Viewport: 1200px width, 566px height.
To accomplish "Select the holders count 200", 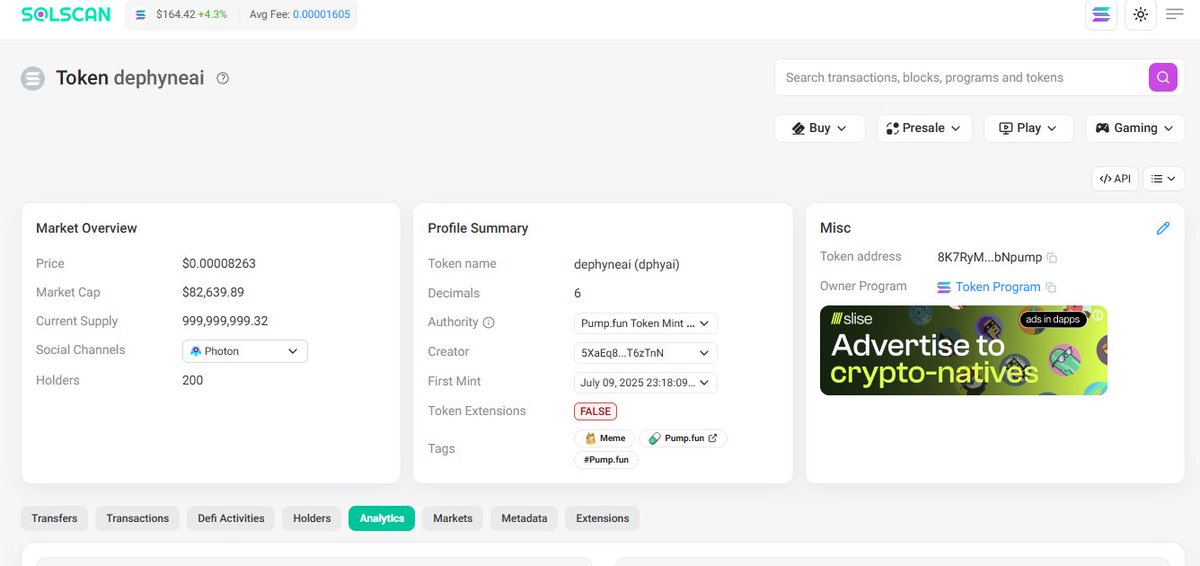I will coord(192,380).
